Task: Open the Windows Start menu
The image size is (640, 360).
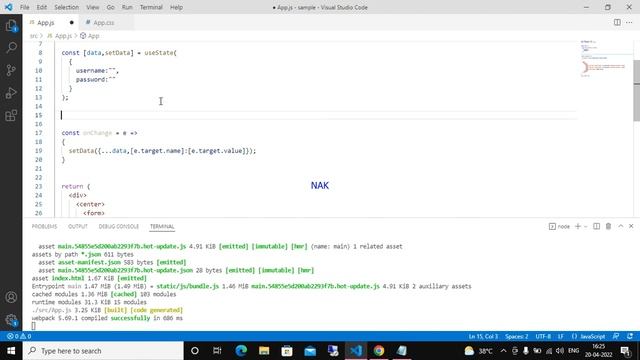Action: (x=11, y=351)
